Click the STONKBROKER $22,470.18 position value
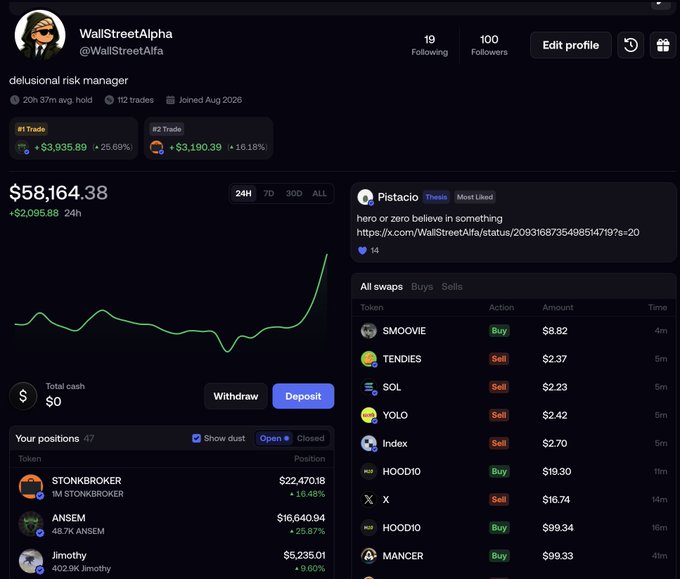 click(x=302, y=481)
